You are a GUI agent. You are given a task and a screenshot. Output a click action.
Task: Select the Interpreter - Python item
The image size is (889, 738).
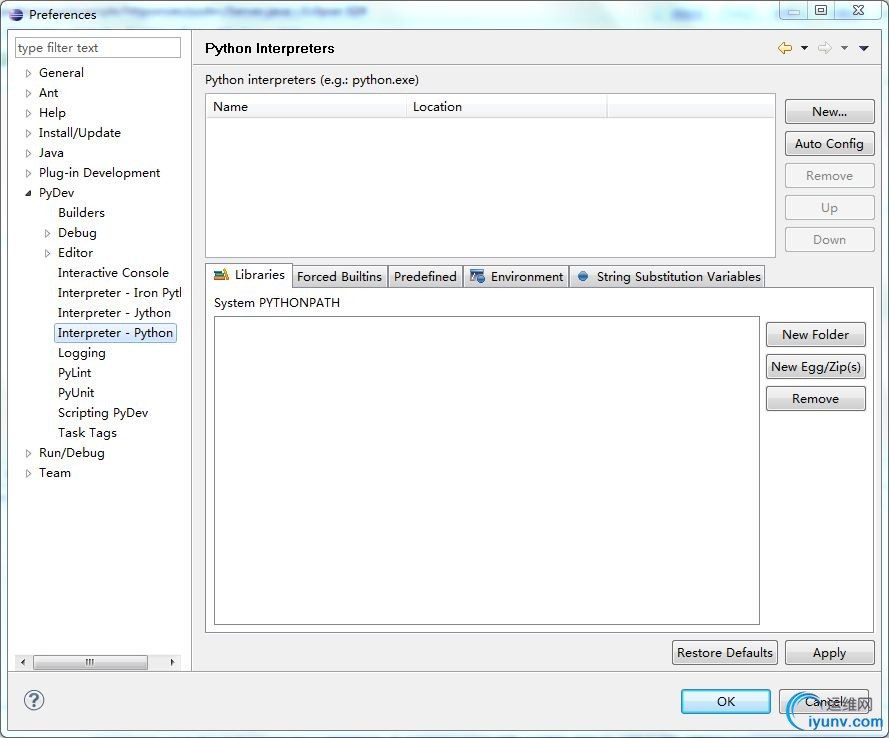pyautogui.click(x=115, y=333)
